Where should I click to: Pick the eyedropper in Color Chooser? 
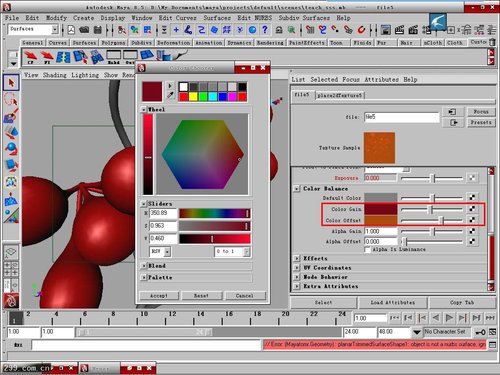pos(170,96)
